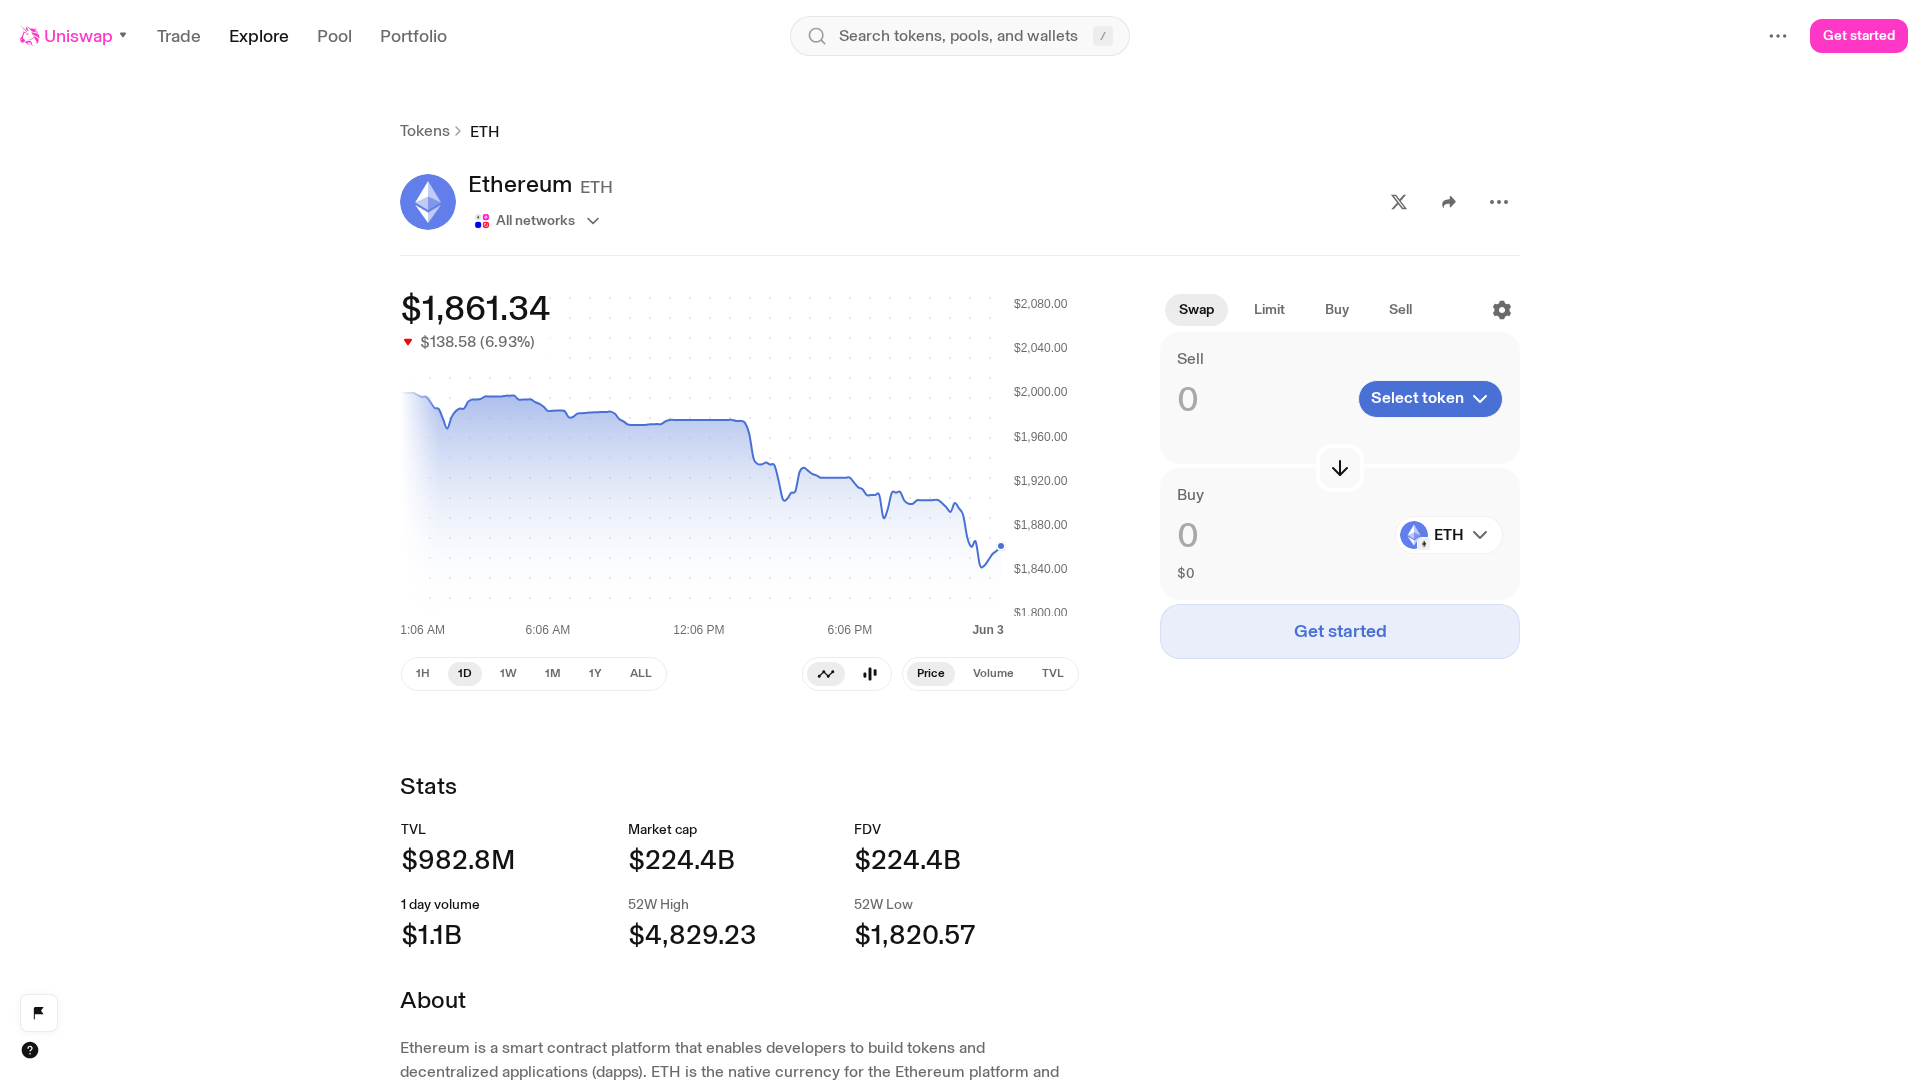Open the Uniswap menu dropdown arrow
Viewport: 1920px width, 1080px height.
123,36
